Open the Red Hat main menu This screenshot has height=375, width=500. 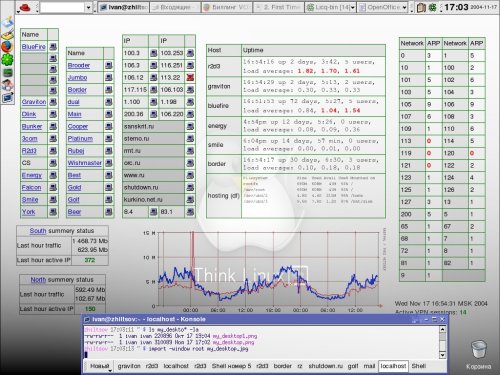click(25, 7)
